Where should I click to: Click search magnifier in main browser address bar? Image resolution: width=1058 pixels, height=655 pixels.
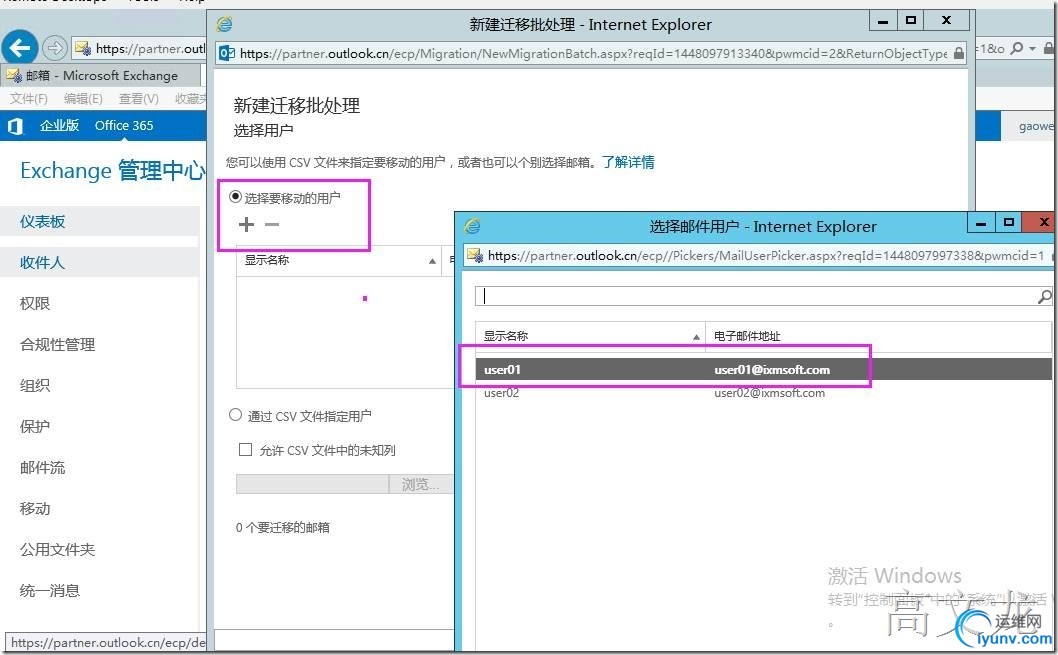pyautogui.click(x=1017, y=48)
